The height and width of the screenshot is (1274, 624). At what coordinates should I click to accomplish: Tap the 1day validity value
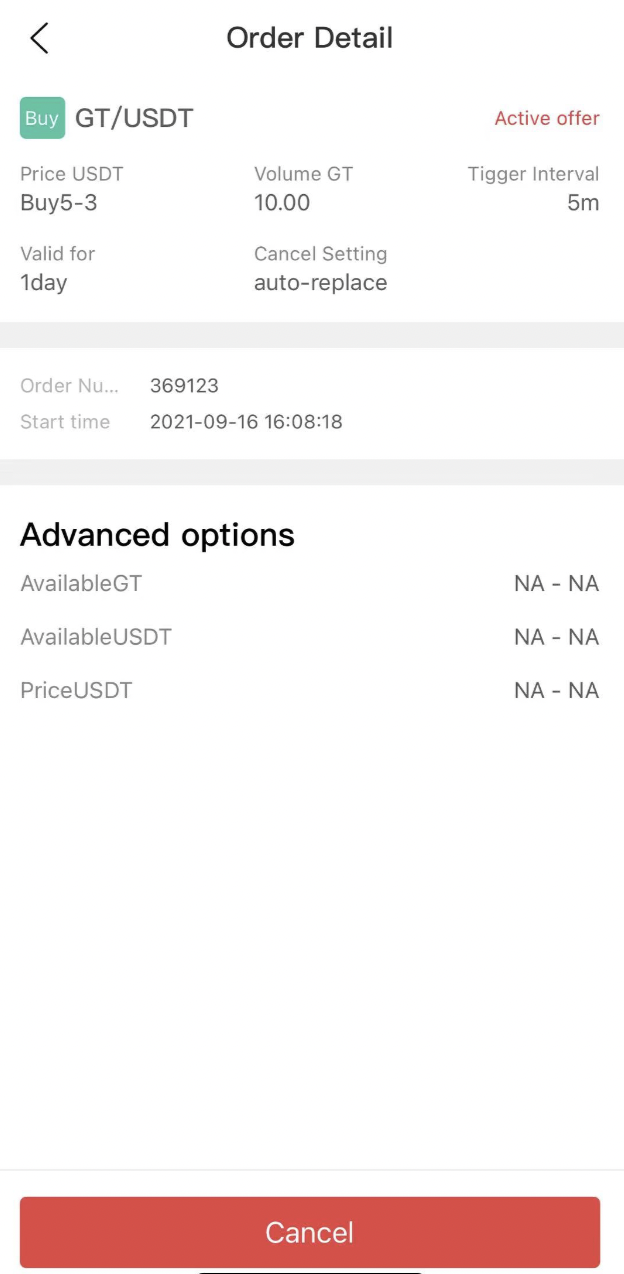pyautogui.click(x=44, y=283)
